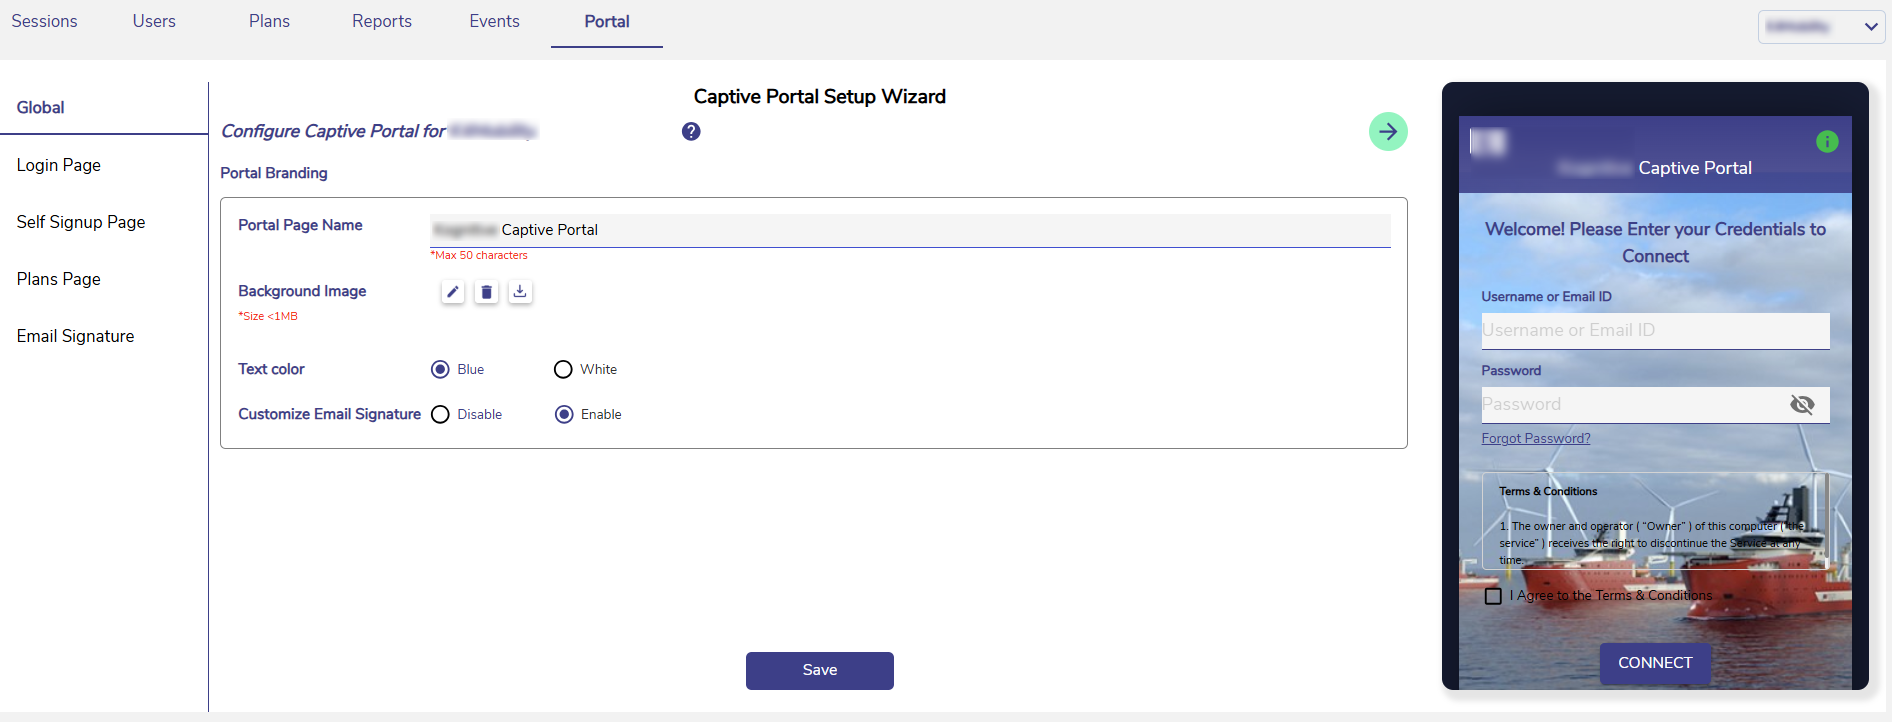Open the Sessions tab
Screen dimensions: 1892x722
point(44,21)
